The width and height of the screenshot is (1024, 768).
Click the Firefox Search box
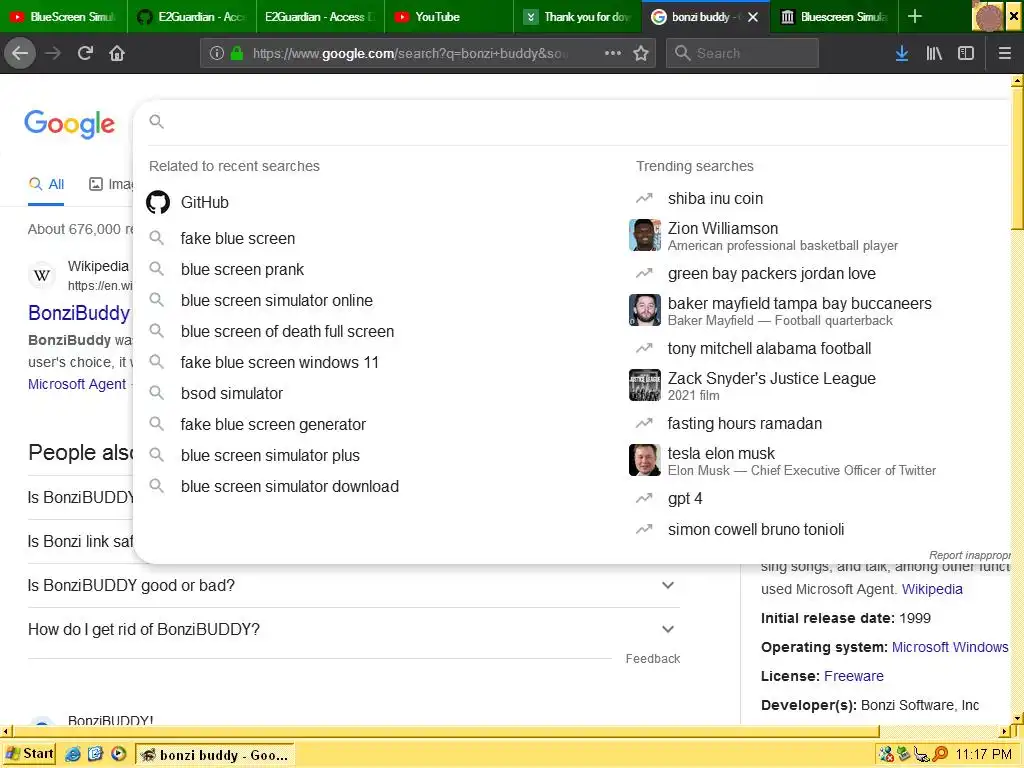pyautogui.click(x=742, y=53)
